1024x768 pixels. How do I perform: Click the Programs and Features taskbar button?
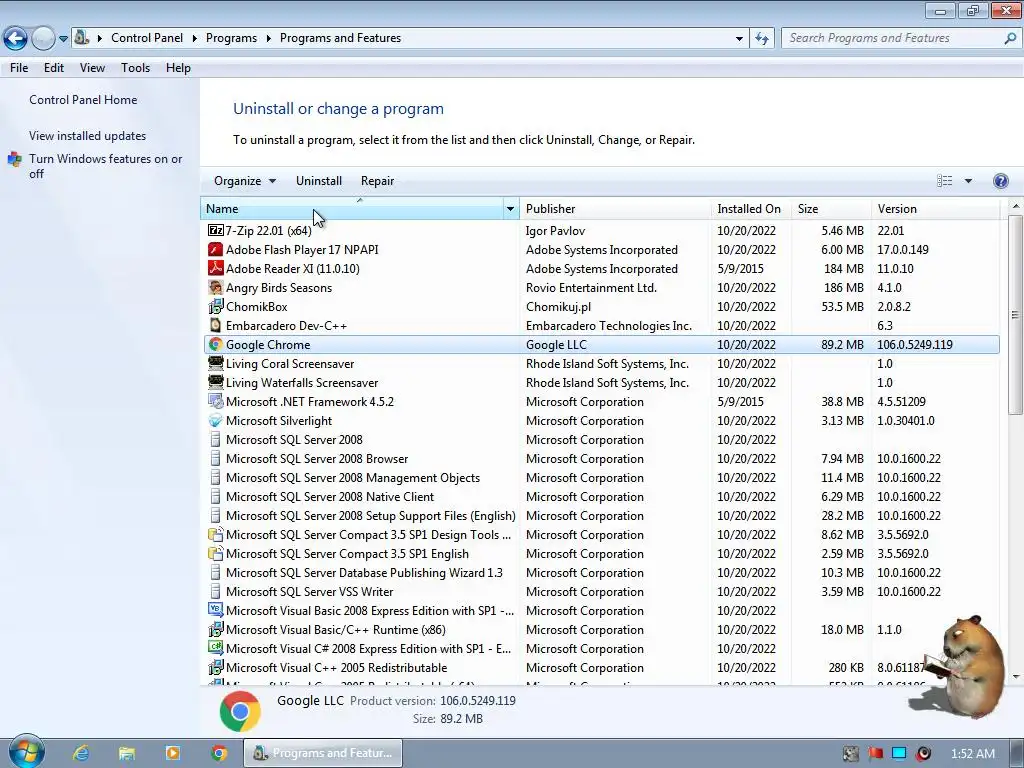(323, 753)
